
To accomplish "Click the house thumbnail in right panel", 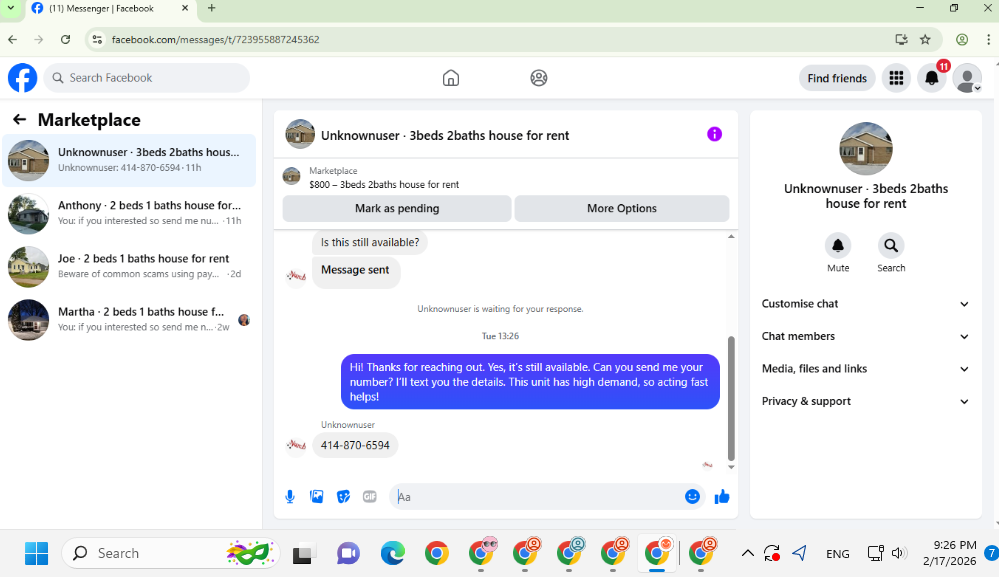I will [865, 148].
